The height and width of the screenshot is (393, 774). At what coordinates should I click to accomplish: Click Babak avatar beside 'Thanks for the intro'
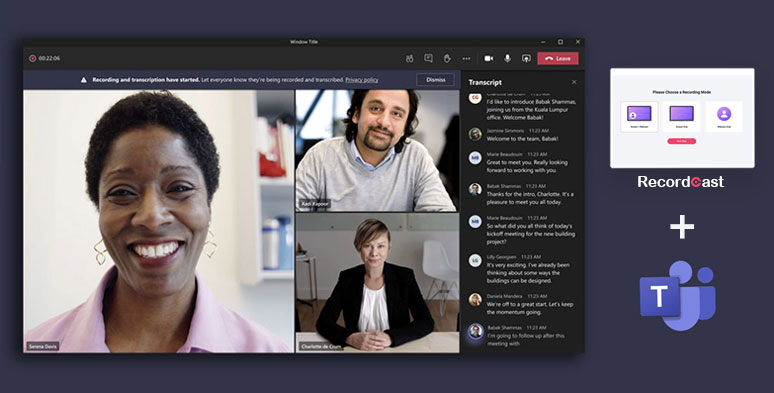(x=475, y=190)
